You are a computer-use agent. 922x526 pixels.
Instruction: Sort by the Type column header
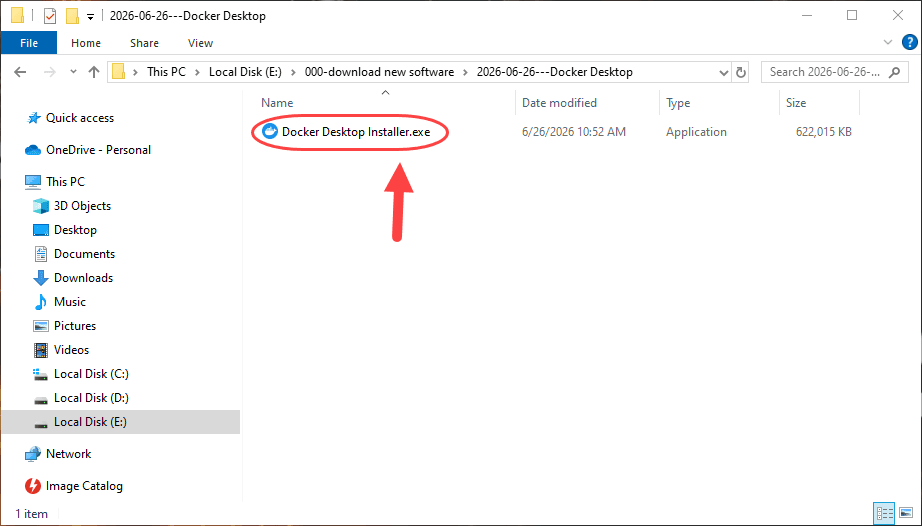coord(678,103)
